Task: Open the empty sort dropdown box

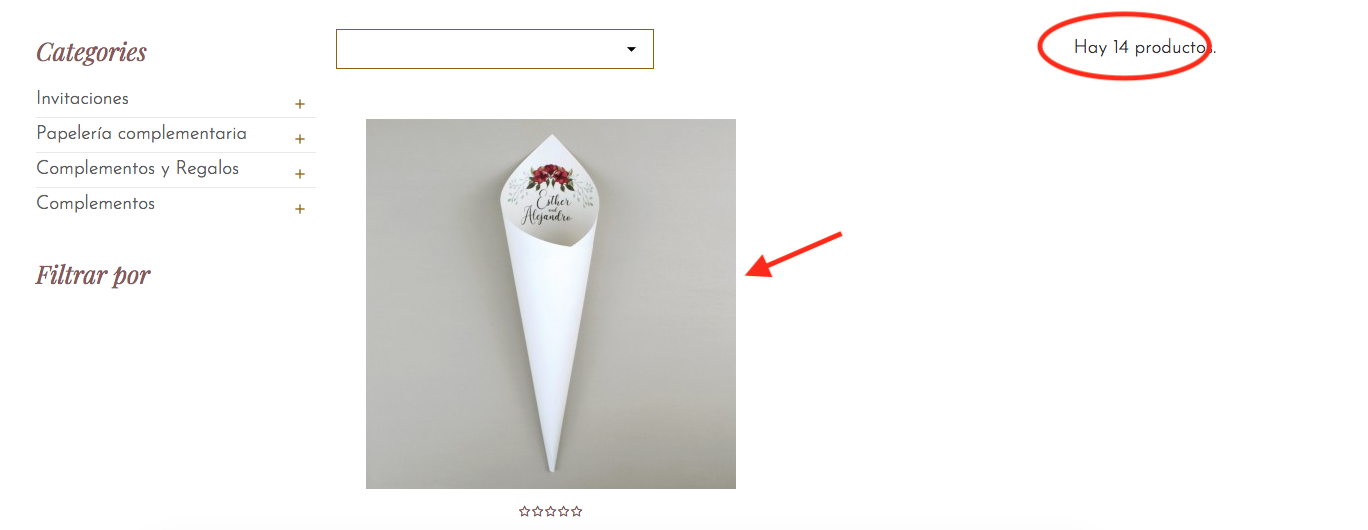Action: point(495,49)
